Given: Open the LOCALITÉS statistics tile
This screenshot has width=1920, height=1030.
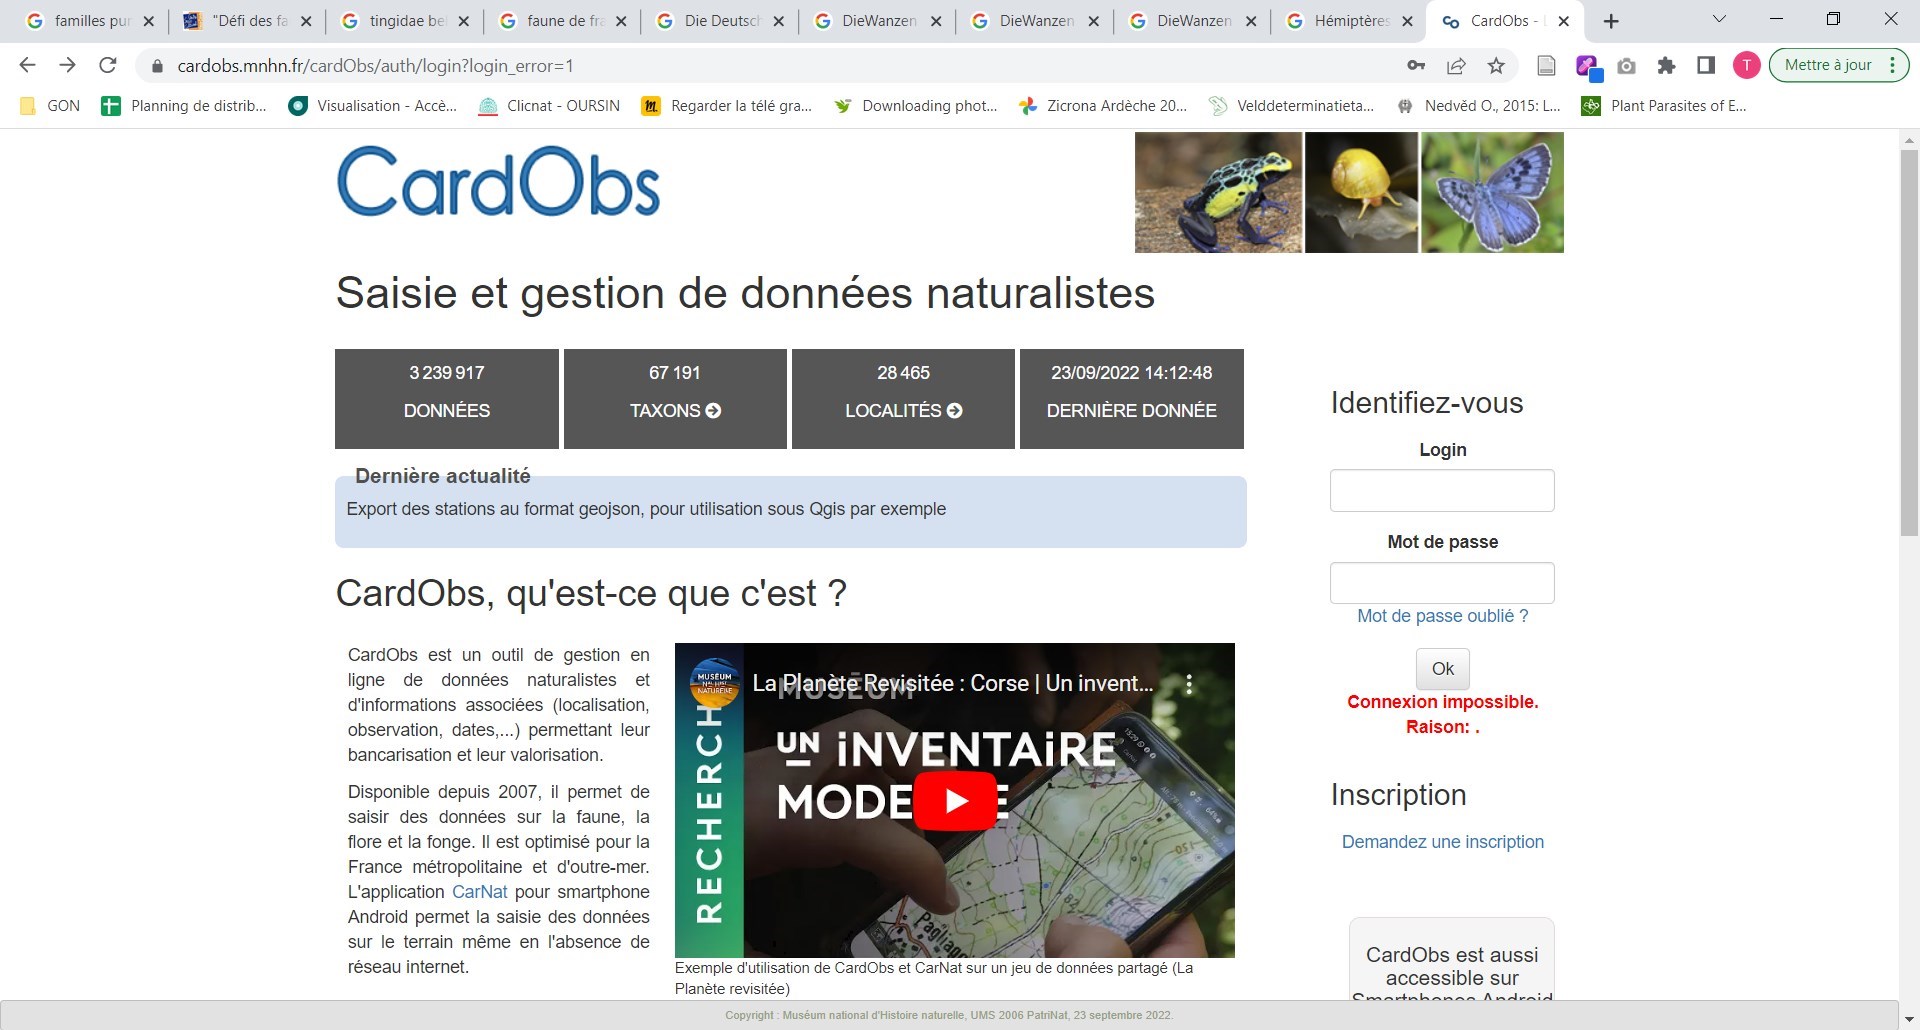Looking at the screenshot, I should pos(903,399).
